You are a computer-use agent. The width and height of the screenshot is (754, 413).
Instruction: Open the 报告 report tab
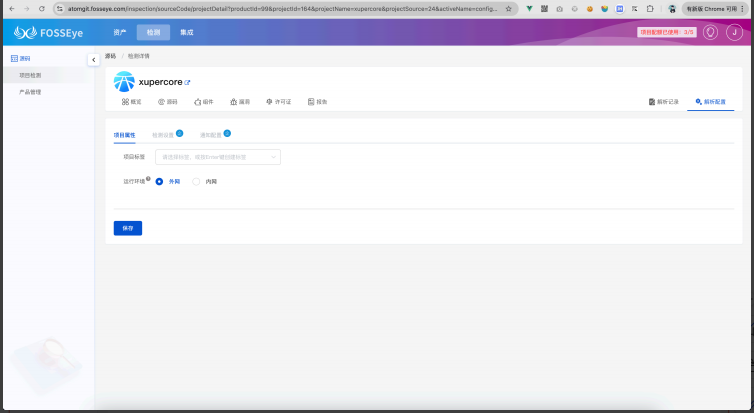(317, 101)
